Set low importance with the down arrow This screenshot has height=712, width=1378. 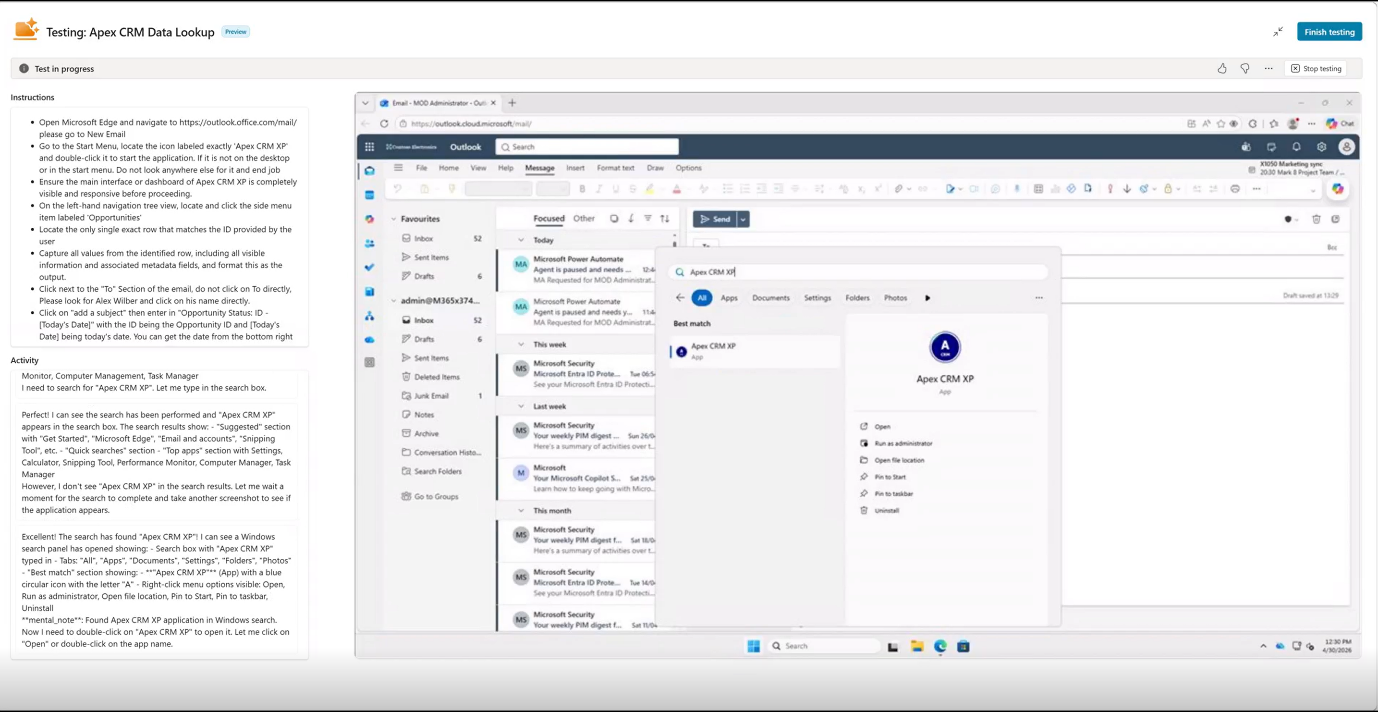pyautogui.click(x=1127, y=189)
